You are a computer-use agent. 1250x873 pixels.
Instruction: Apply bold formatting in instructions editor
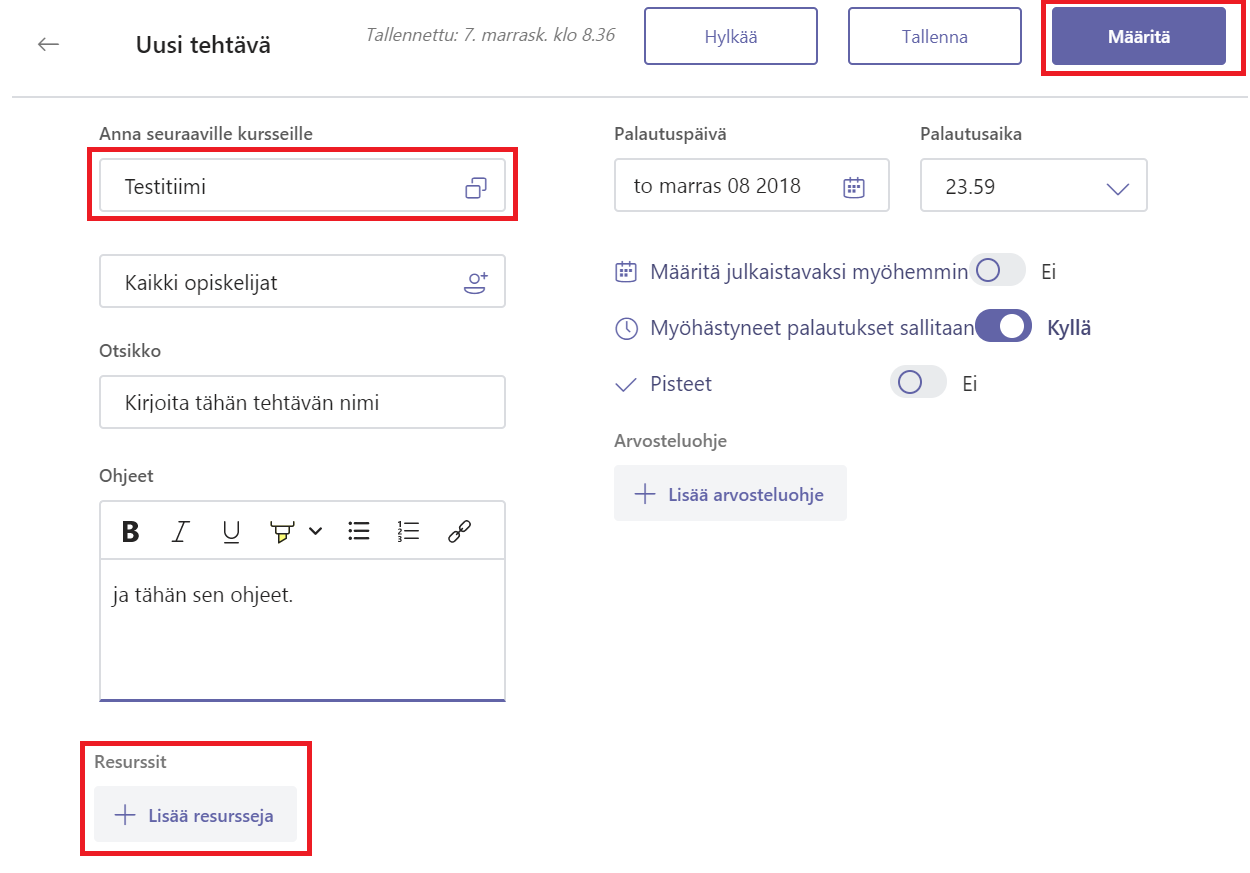[x=130, y=531]
